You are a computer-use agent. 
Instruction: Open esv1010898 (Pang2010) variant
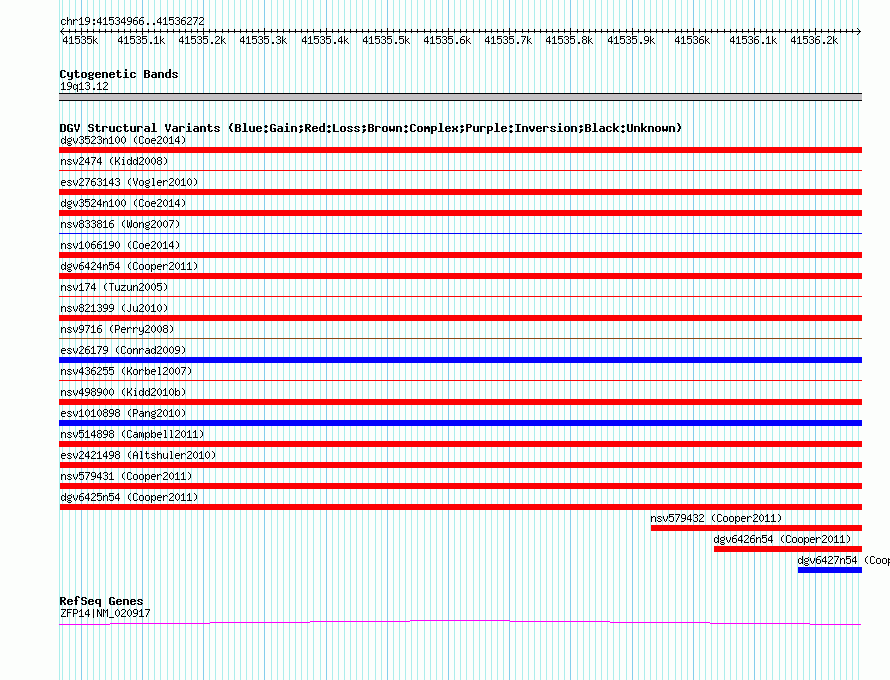tap(123, 413)
